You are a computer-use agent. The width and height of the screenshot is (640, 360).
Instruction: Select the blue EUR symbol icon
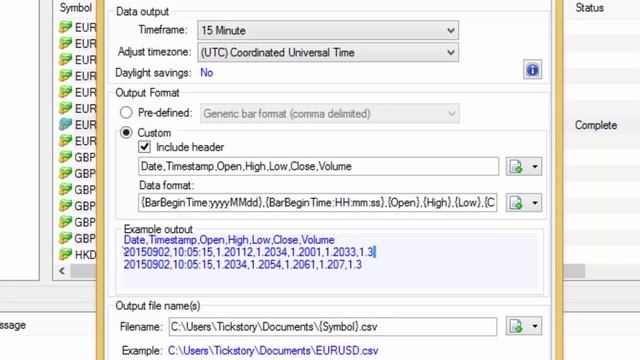[65, 124]
